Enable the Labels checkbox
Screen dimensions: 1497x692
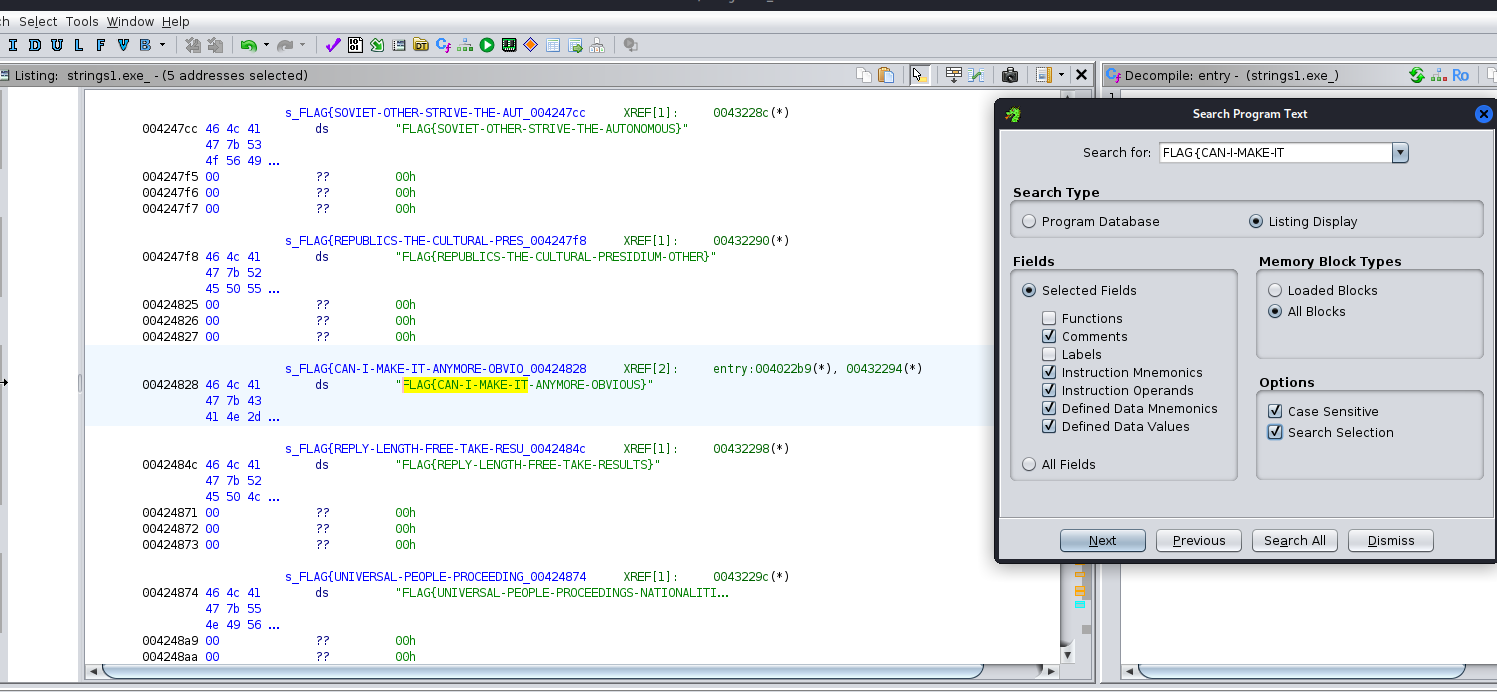pyautogui.click(x=1049, y=354)
